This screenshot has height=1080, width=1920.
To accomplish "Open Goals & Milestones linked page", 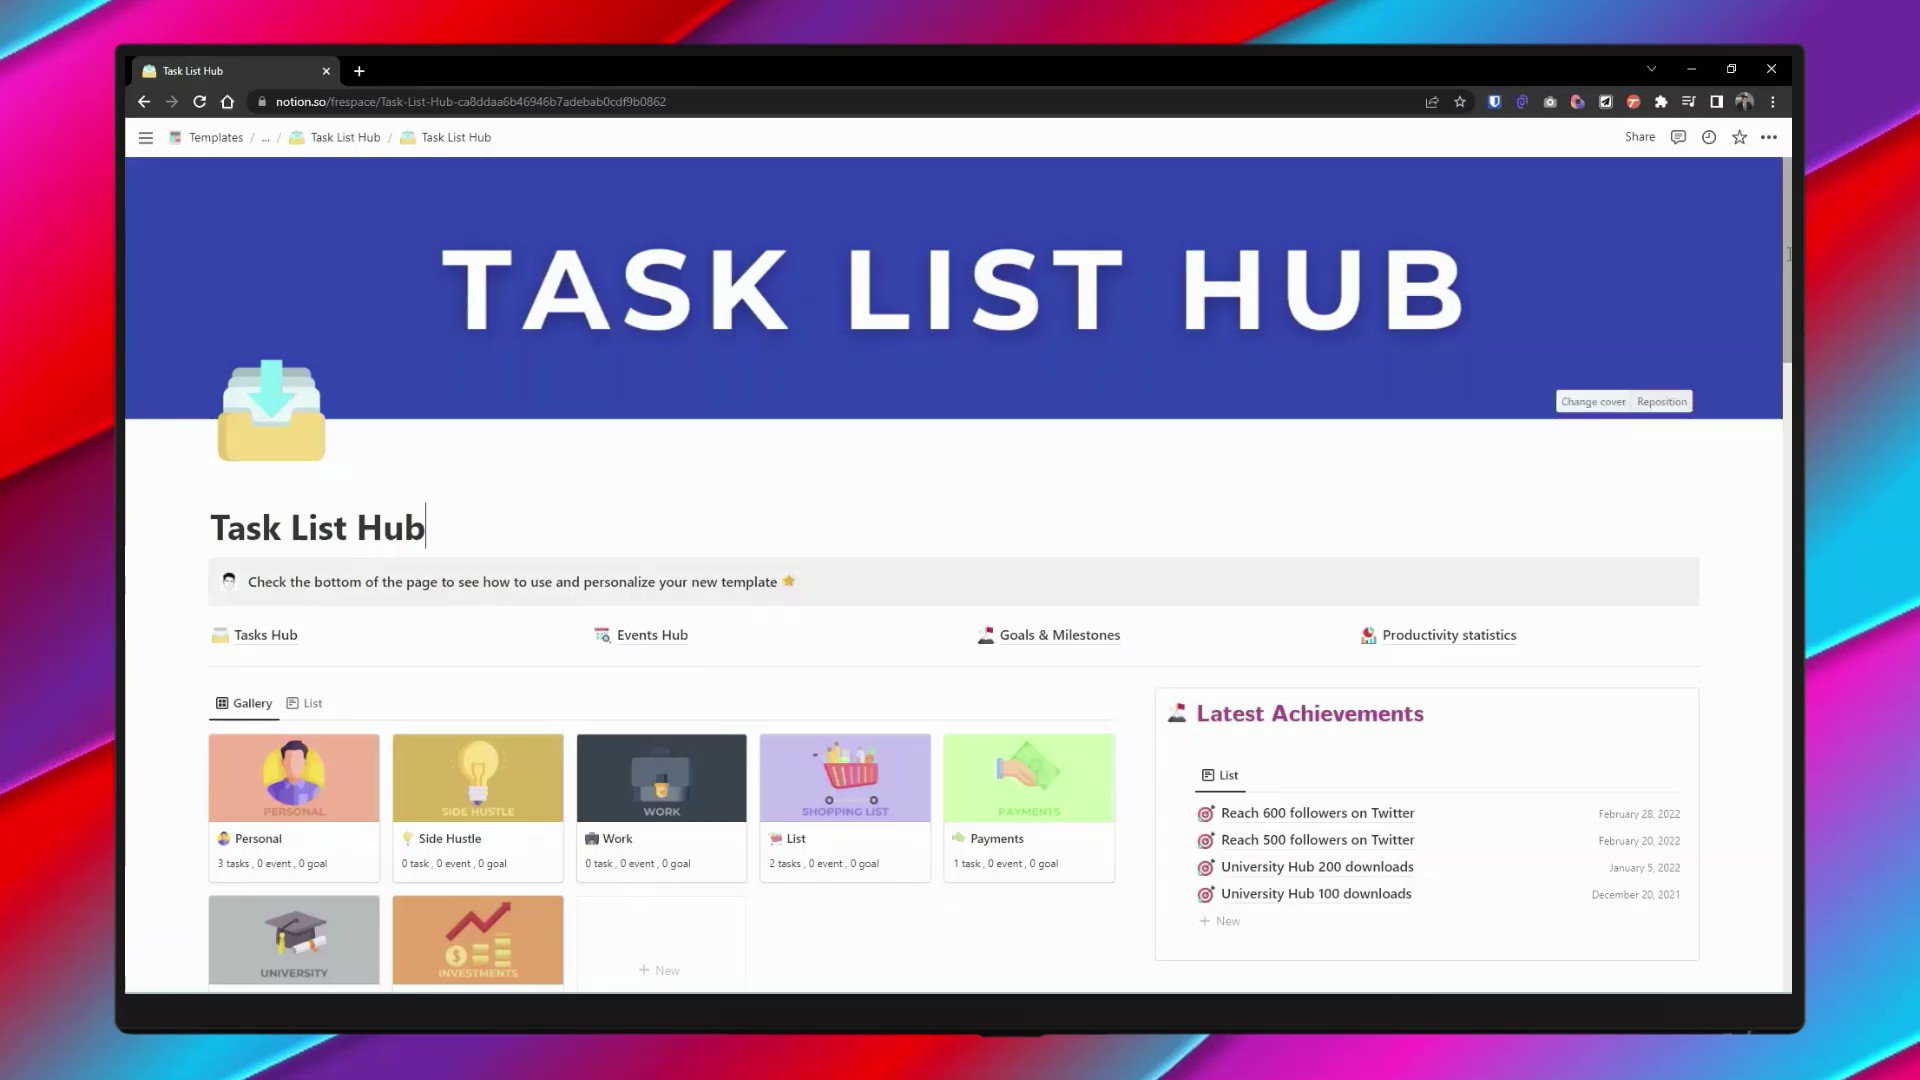I will (1059, 635).
